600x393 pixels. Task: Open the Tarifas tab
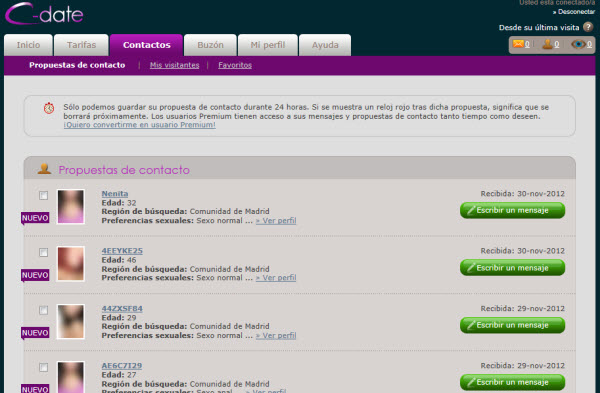[x=81, y=45]
